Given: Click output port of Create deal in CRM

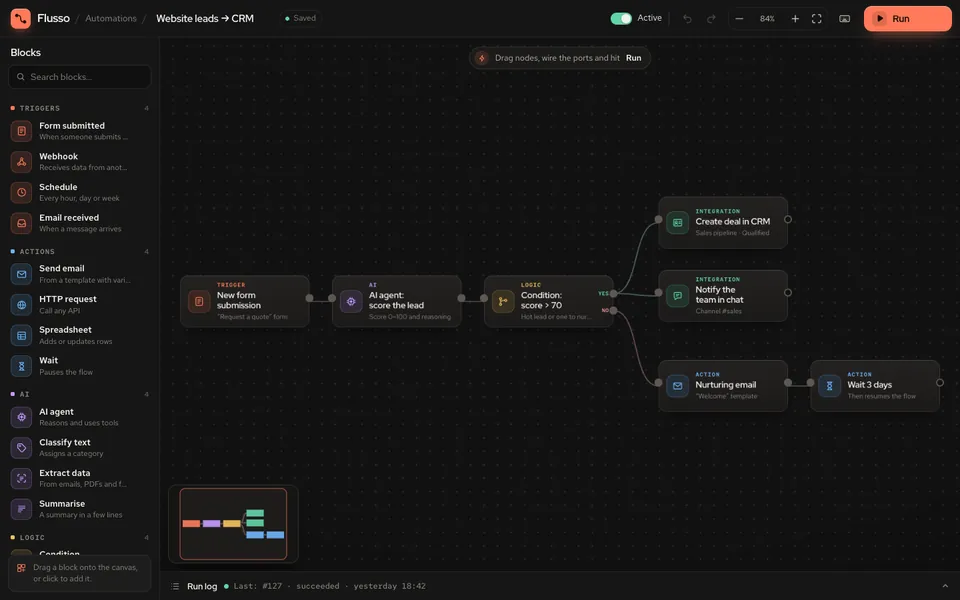Looking at the screenshot, I should [788, 219].
